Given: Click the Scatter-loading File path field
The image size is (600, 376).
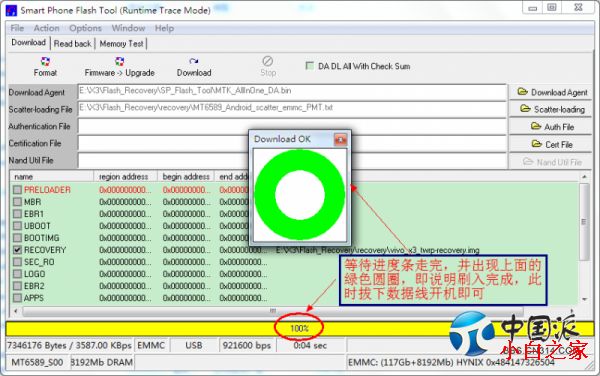Looking at the screenshot, I should [292, 109].
